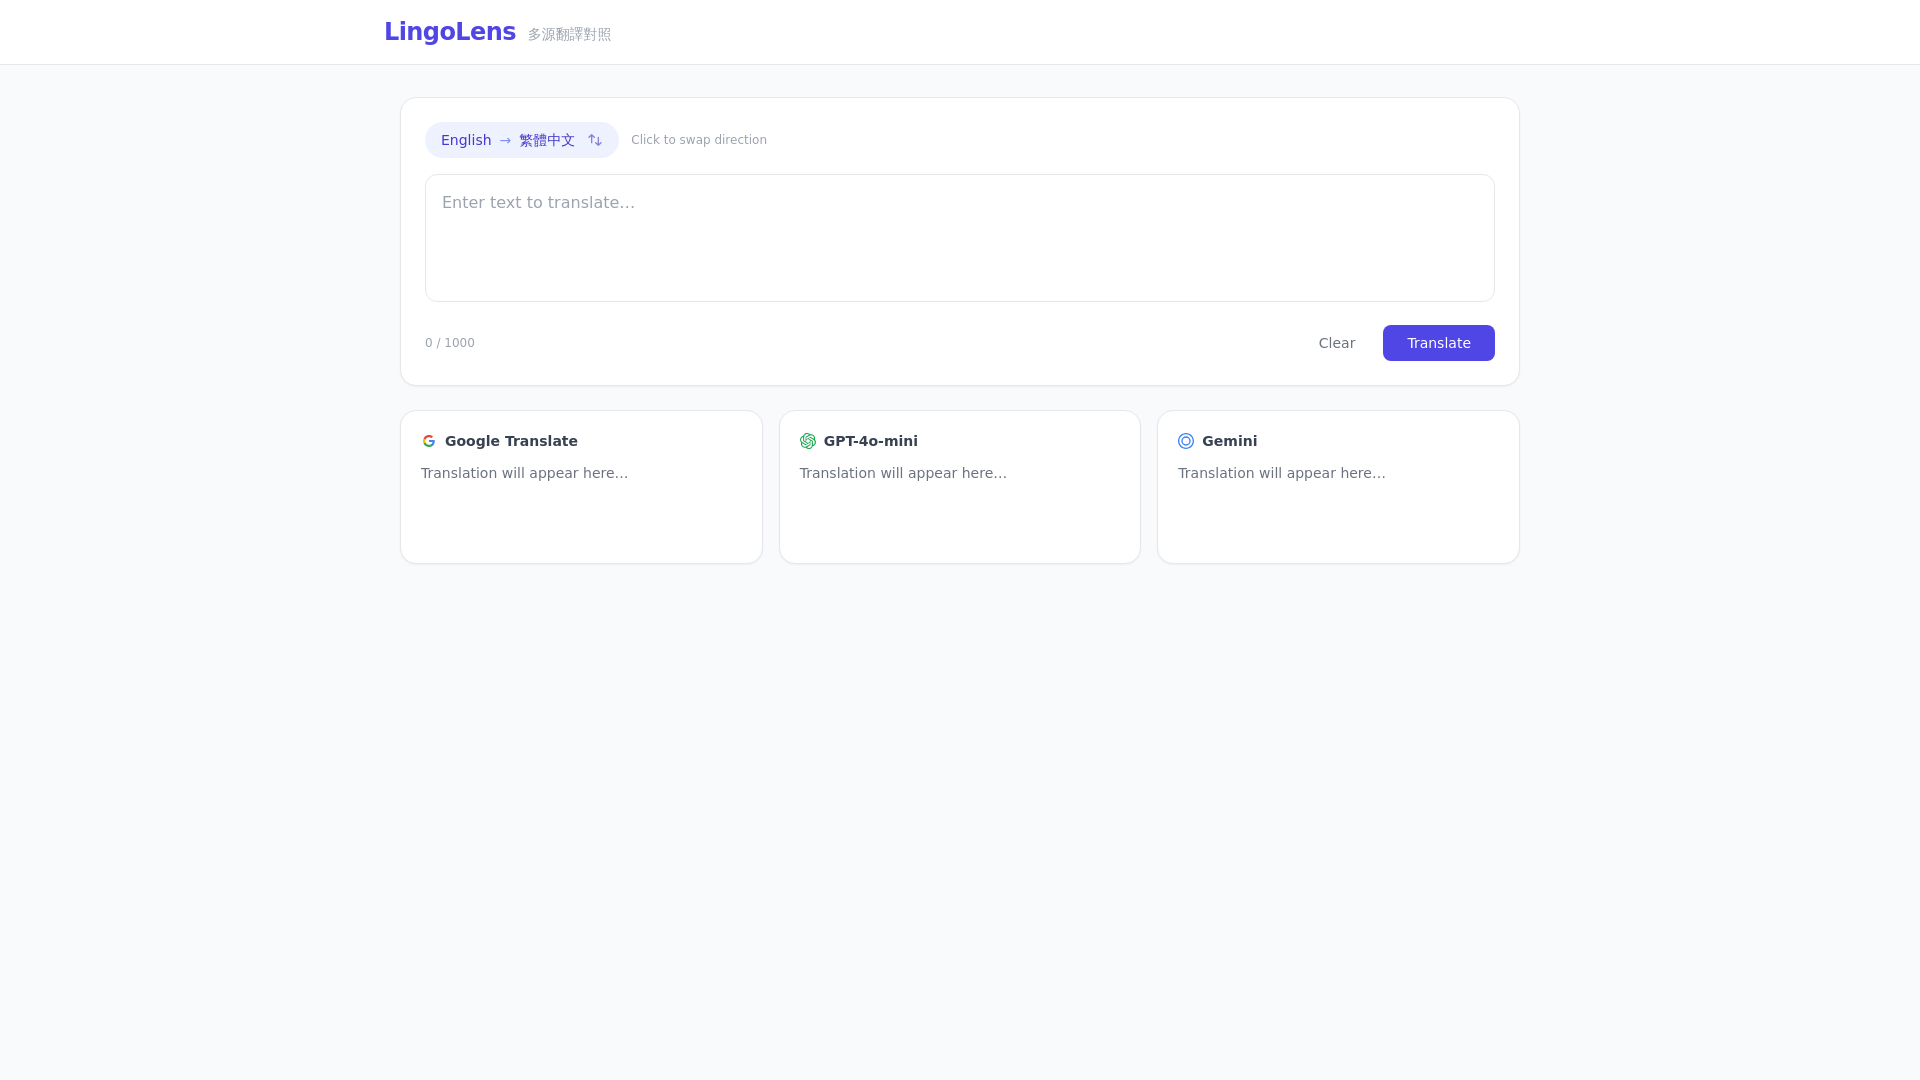Click the English source language label
This screenshot has height=1080, width=1920.
[x=466, y=140]
